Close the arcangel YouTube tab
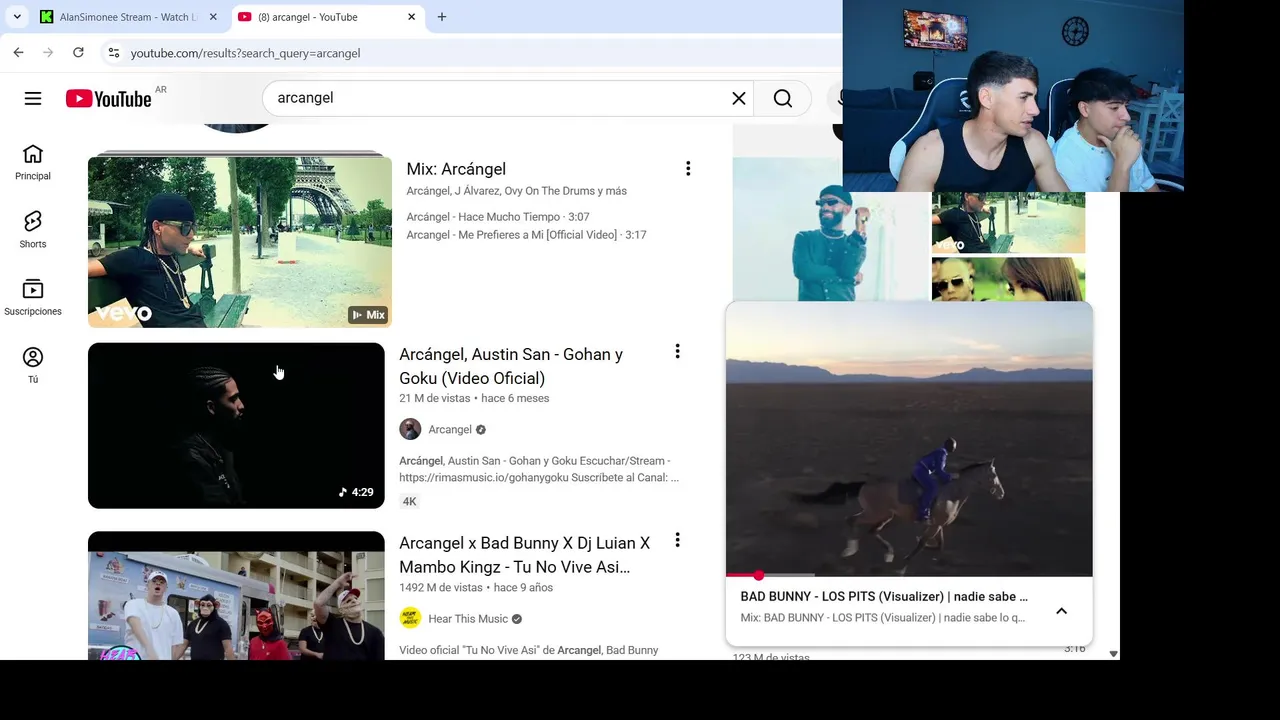Screen dimensions: 1280x720 tap(412, 17)
